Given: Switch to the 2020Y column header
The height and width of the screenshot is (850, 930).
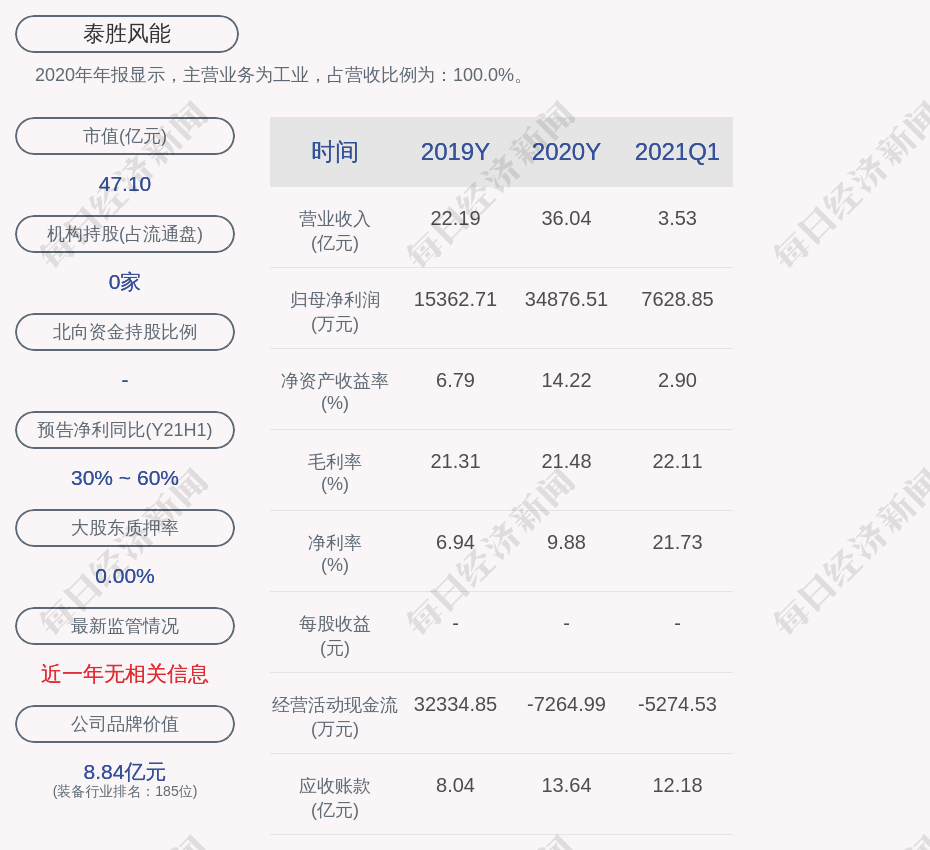Looking at the screenshot, I should coord(566,152).
